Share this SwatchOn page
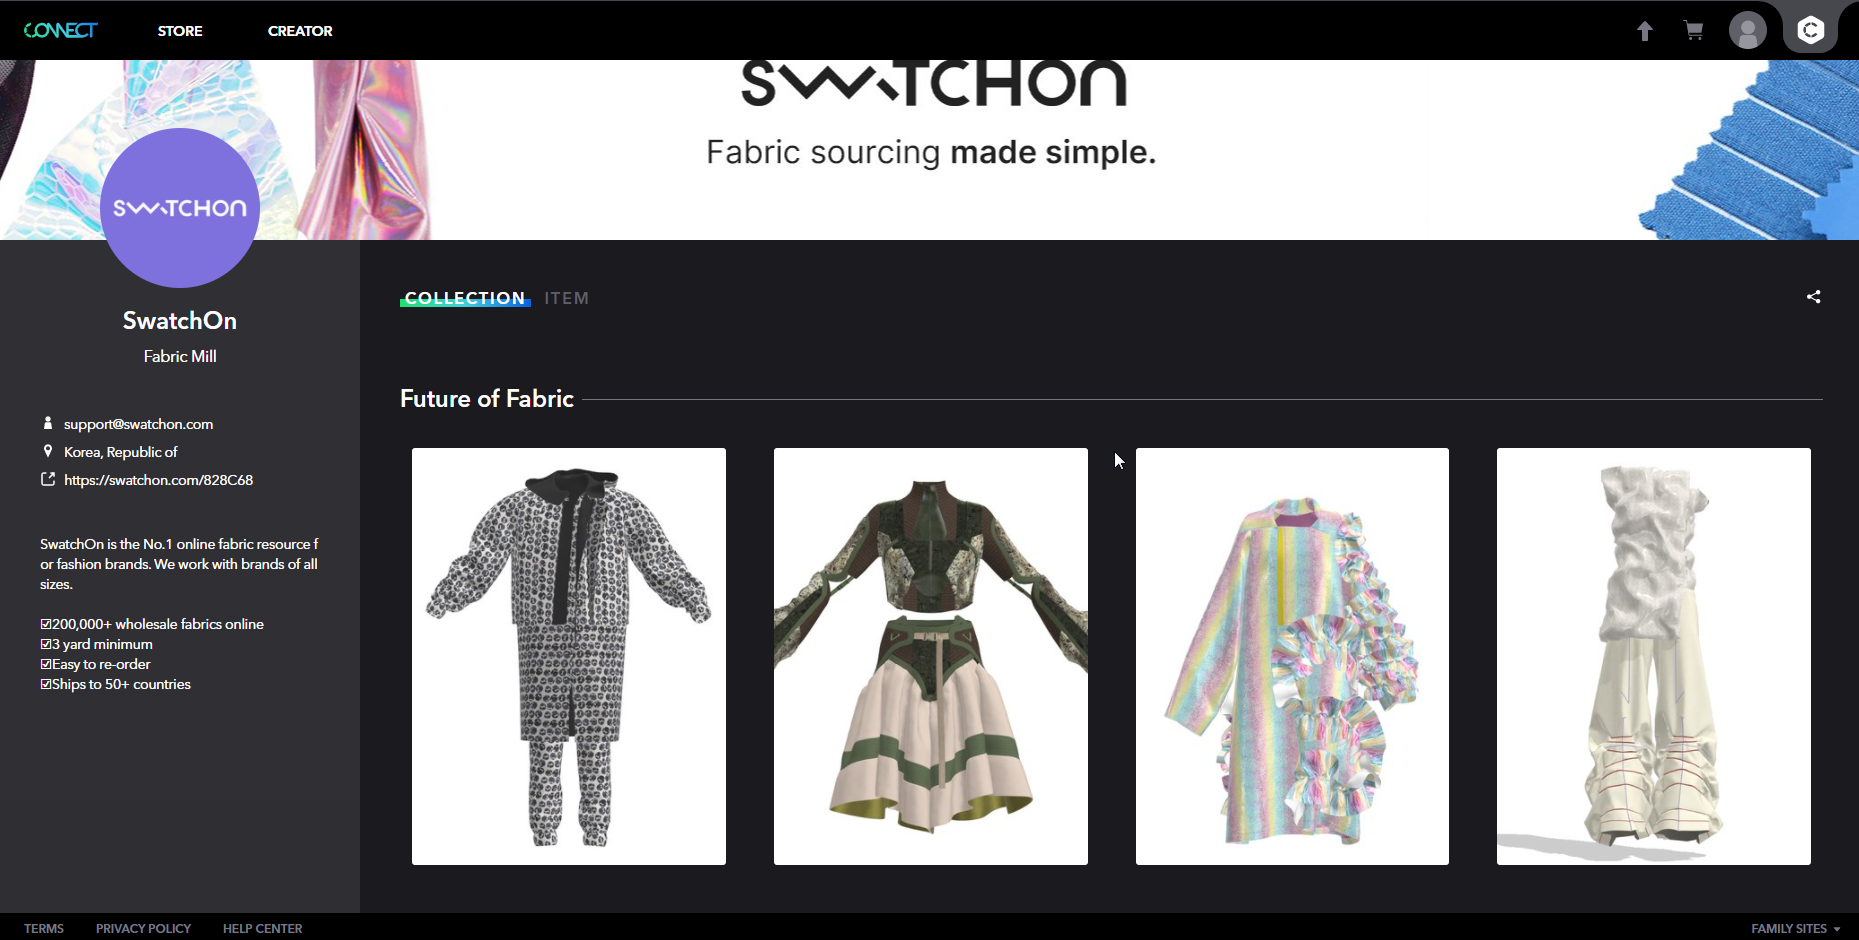Viewport: 1859px width, 940px height. (x=1813, y=297)
